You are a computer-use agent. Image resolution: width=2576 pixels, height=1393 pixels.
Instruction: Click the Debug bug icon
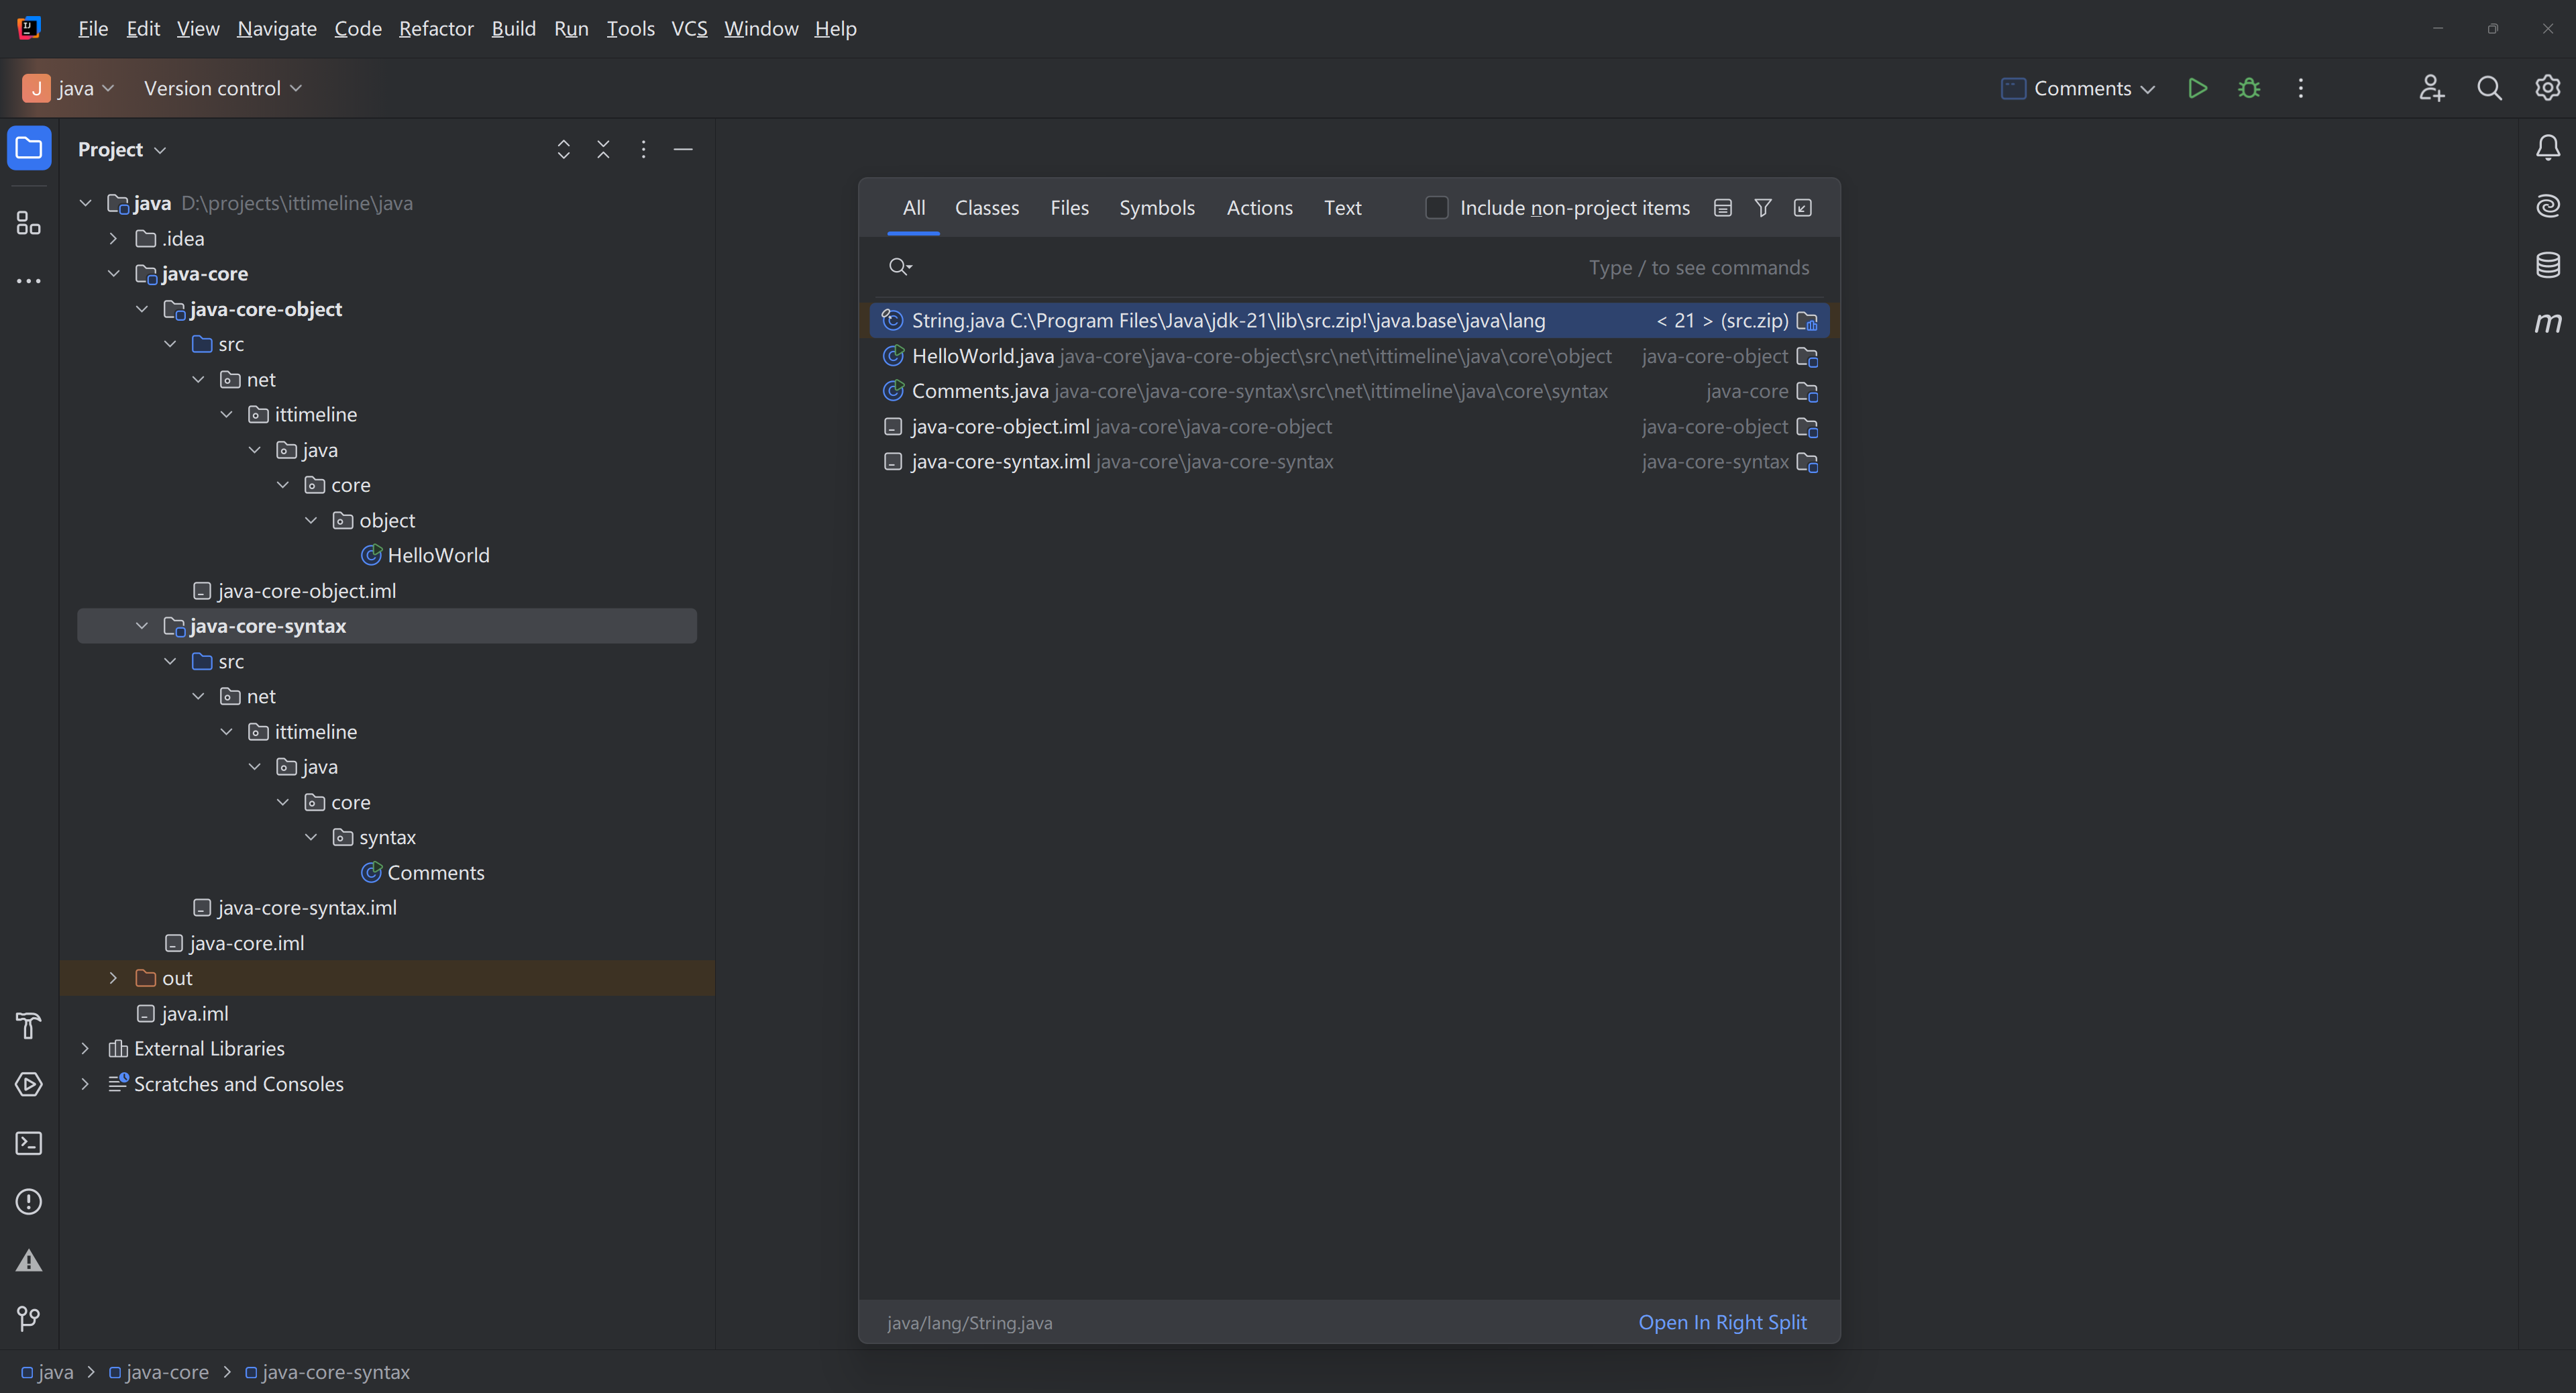click(2249, 88)
